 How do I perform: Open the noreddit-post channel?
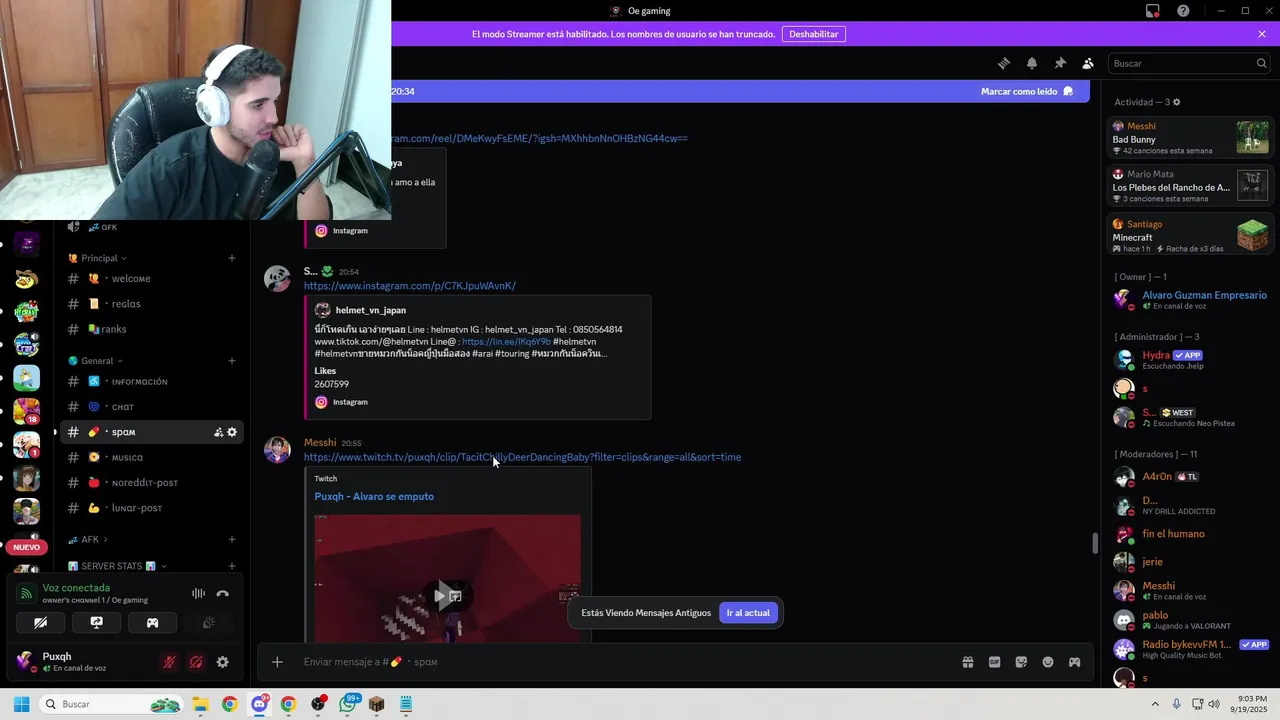[152, 482]
